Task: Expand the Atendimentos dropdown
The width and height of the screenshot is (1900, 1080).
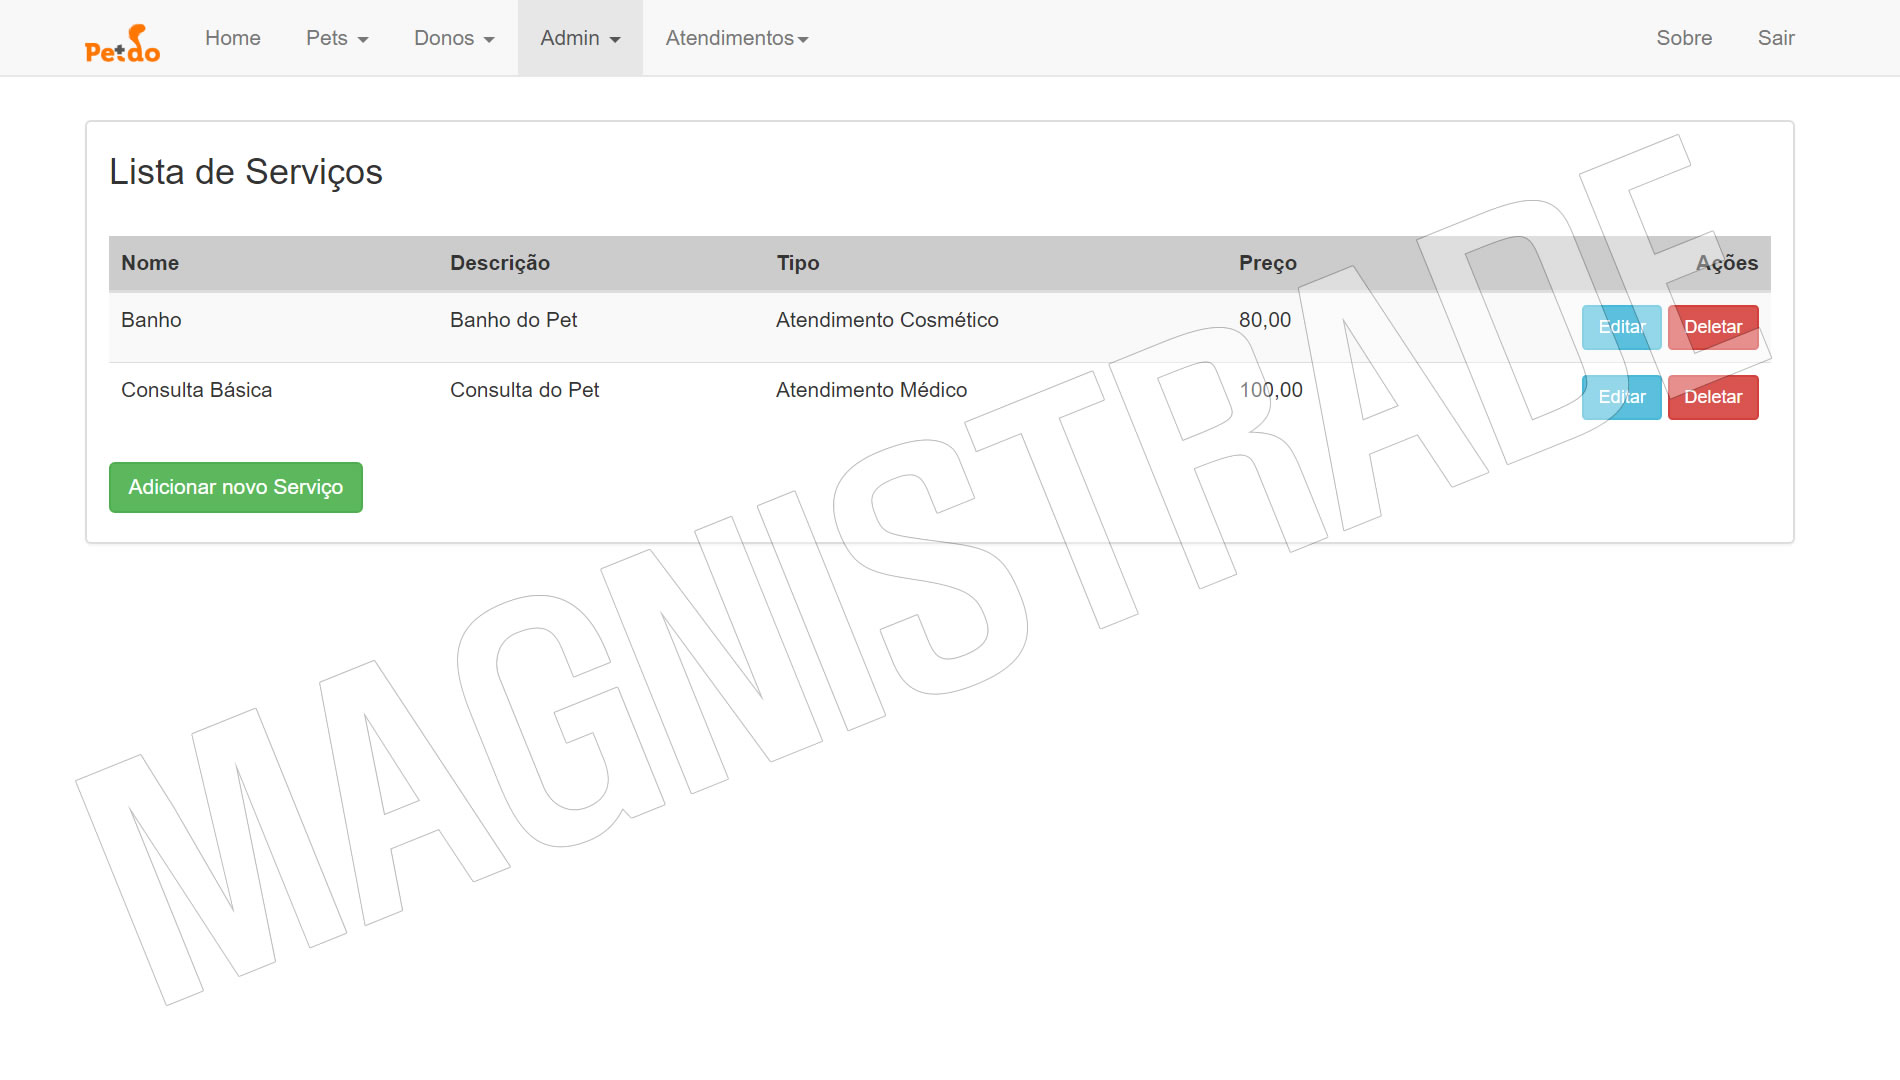Action: 737,38
